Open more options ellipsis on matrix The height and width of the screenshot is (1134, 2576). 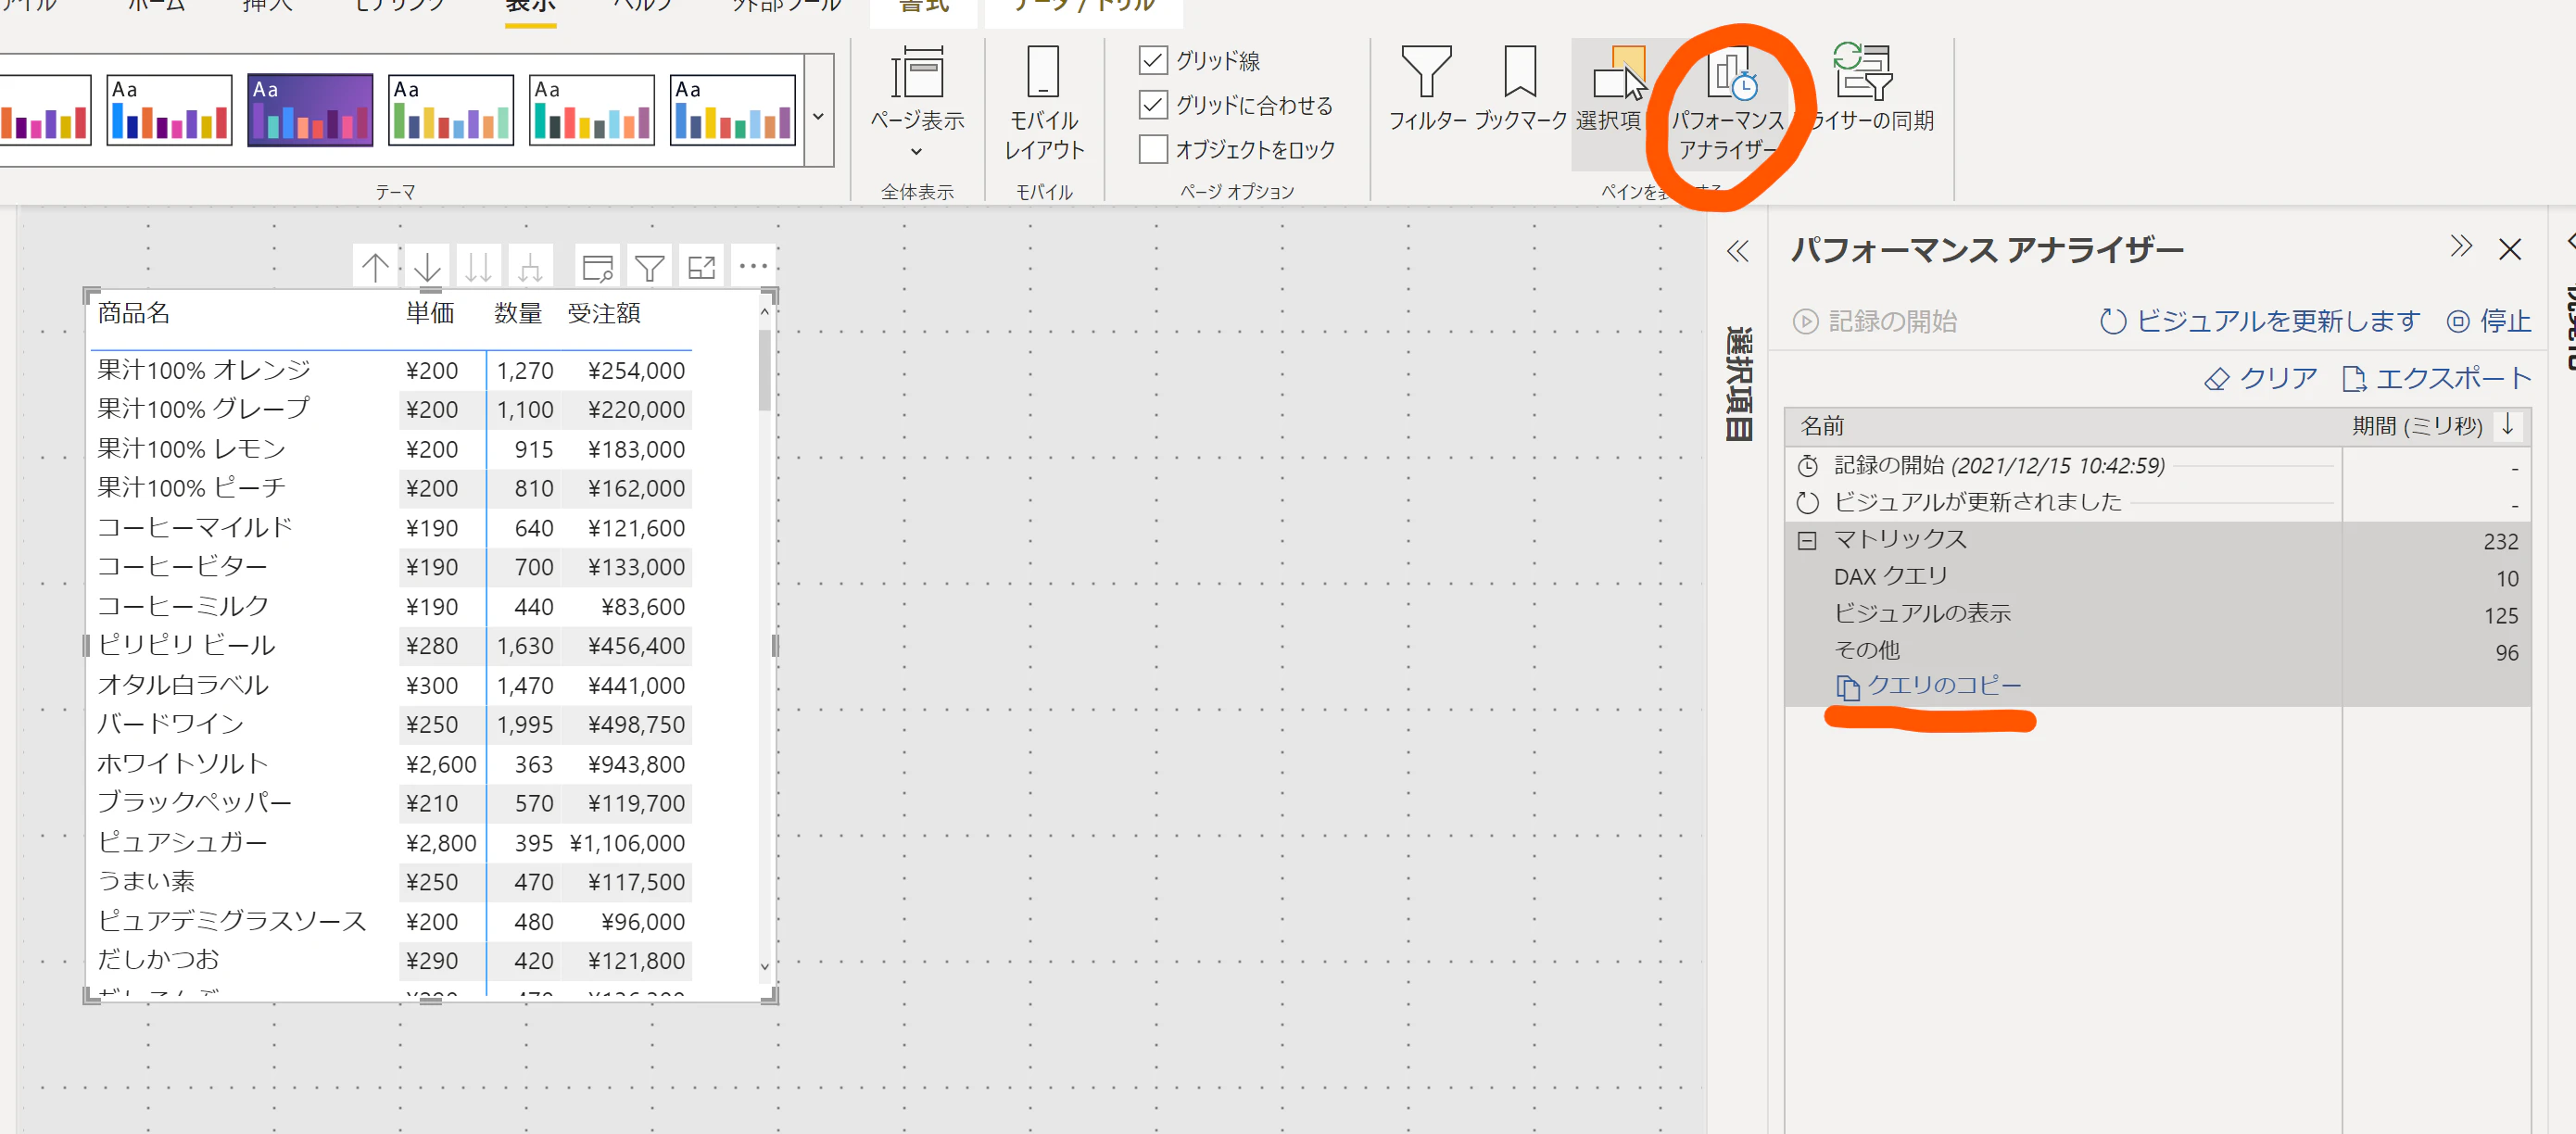[753, 266]
